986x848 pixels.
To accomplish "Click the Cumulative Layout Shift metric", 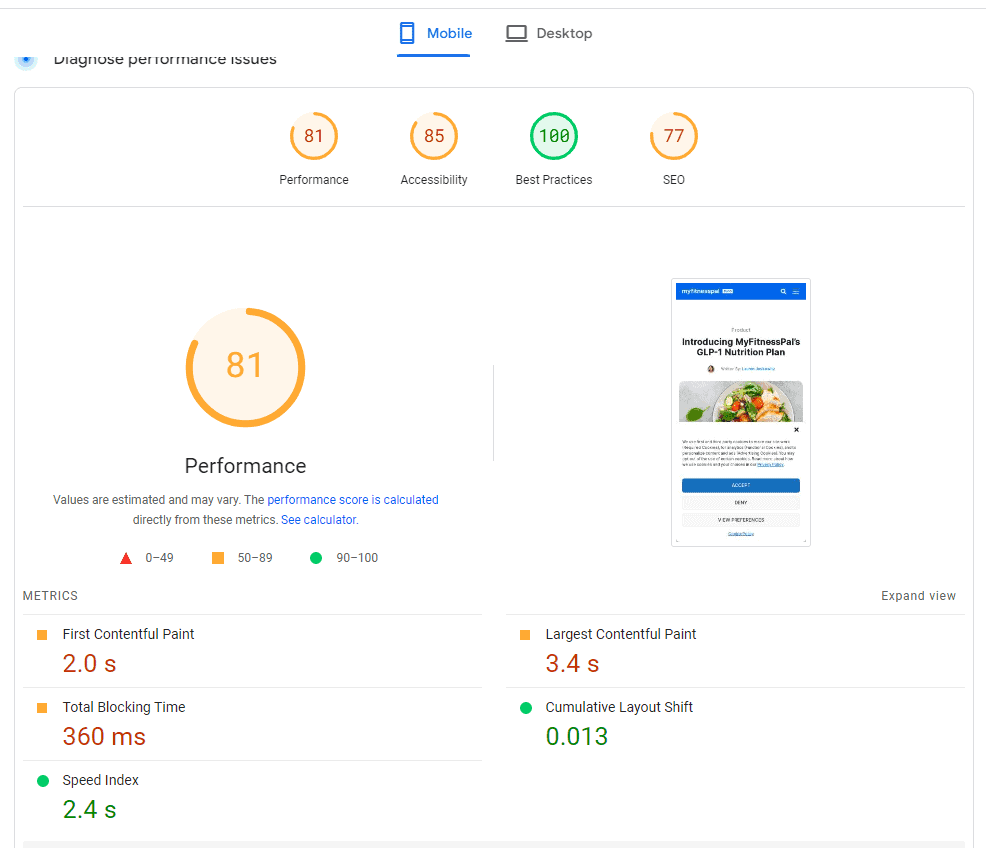I will [618, 708].
